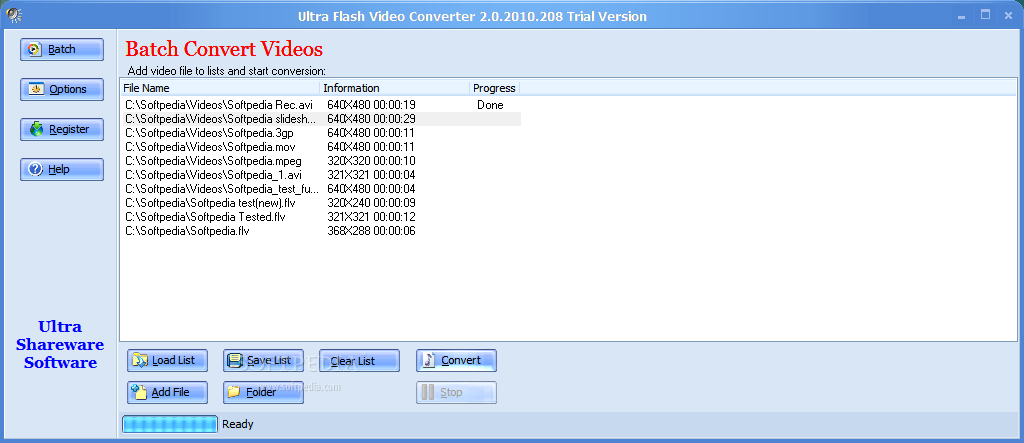Select the Softpedia Tested.flv row
The width and height of the screenshot is (1024, 443).
click(x=320, y=217)
